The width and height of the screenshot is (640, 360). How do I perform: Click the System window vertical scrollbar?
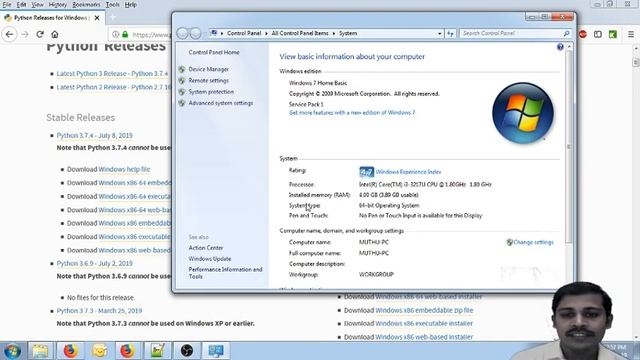coord(569,147)
